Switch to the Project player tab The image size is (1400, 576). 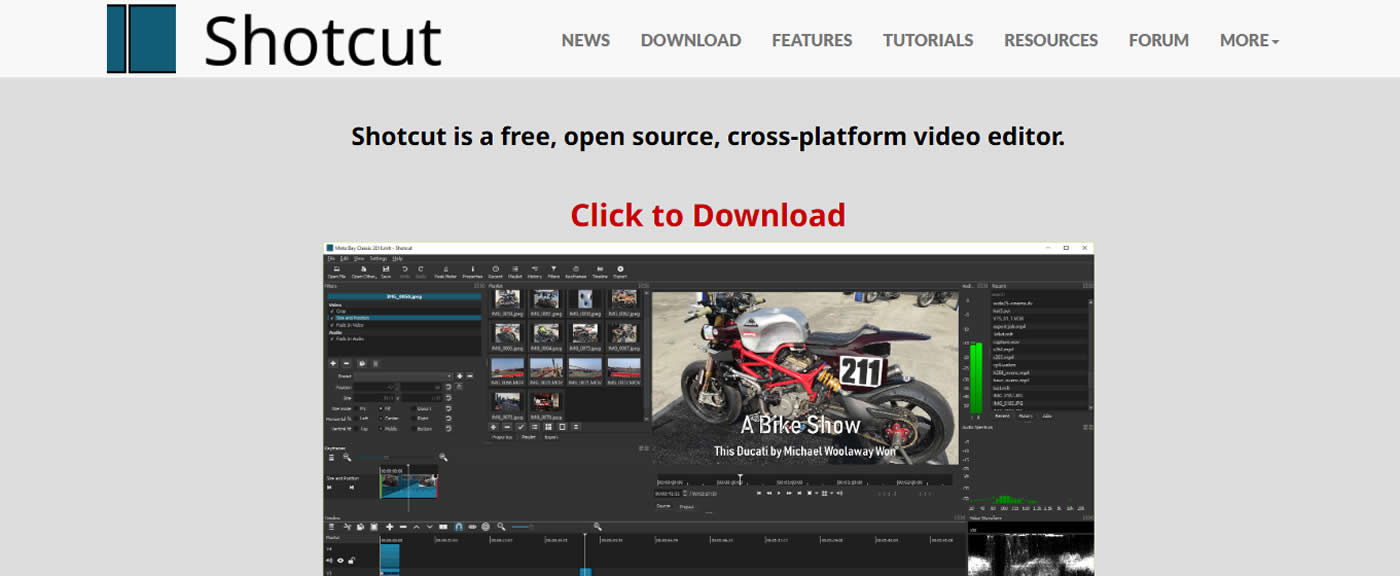click(x=687, y=507)
